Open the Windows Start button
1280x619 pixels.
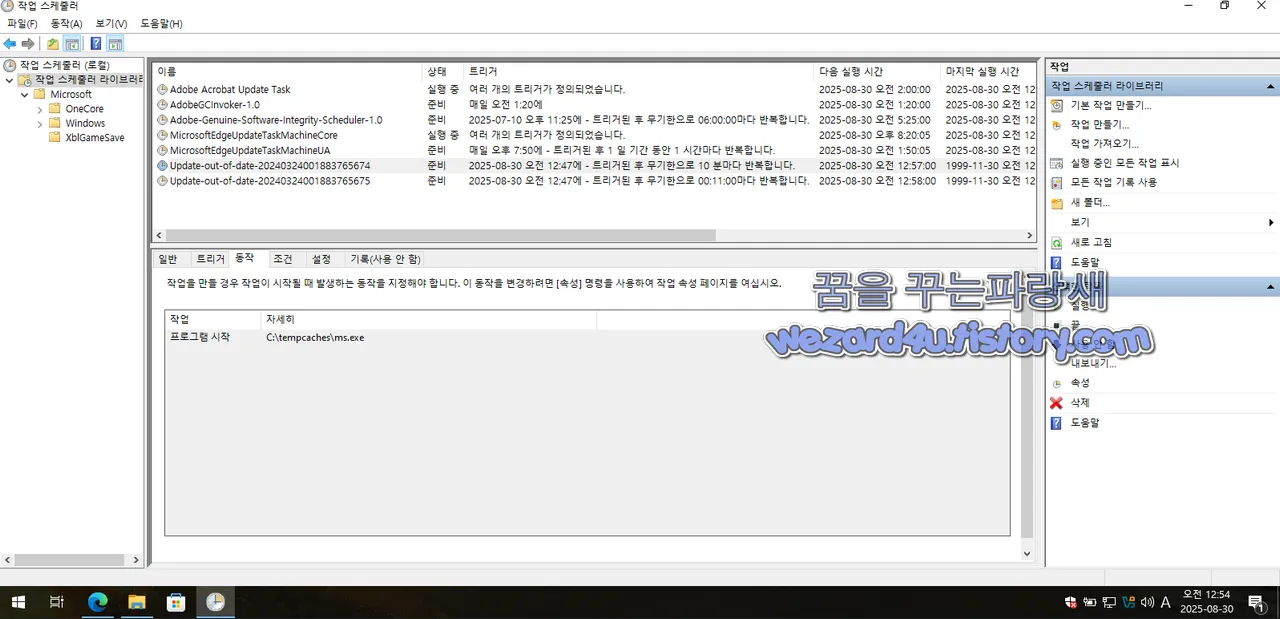click(x=18, y=602)
